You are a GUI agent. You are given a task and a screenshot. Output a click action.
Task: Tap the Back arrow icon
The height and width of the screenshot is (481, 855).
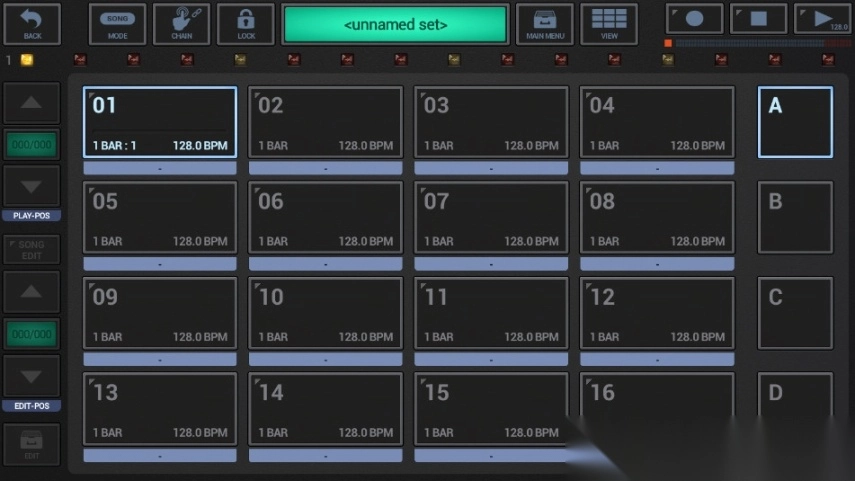pos(32,23)
